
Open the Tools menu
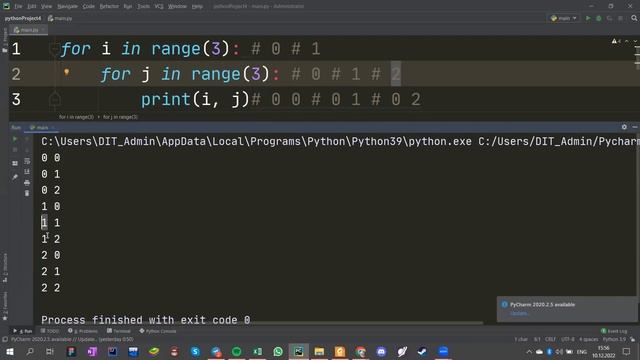click(143, 6)
